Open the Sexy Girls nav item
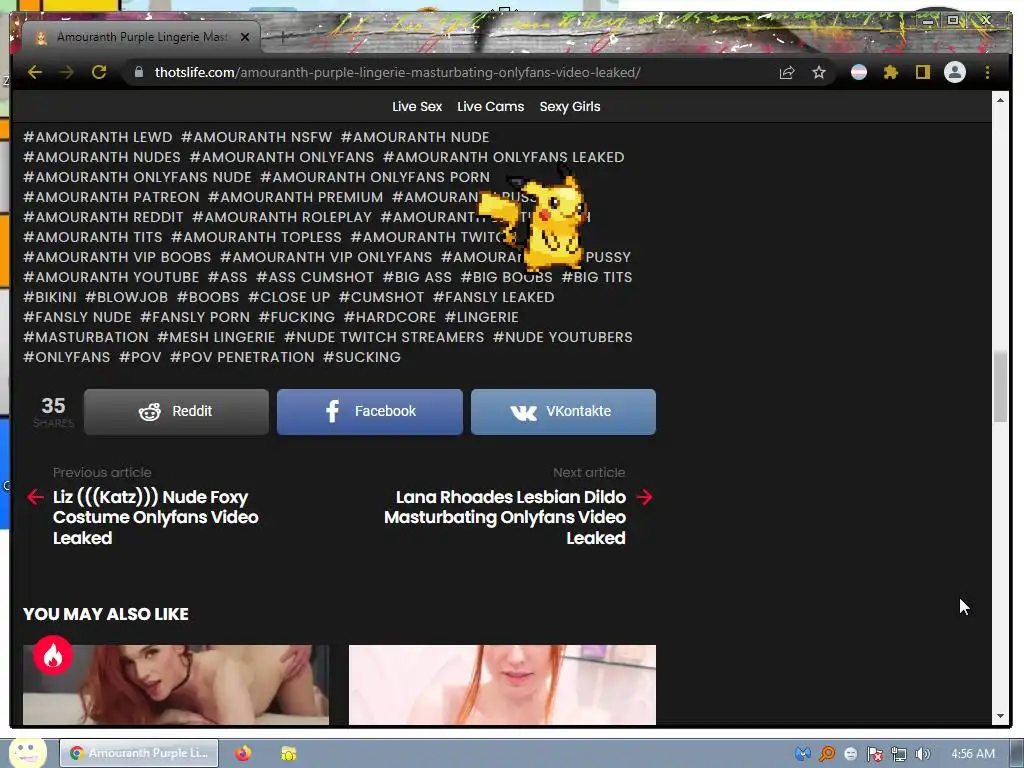The width and height of the screenshot is (1024, 768). tap(569, 106)
